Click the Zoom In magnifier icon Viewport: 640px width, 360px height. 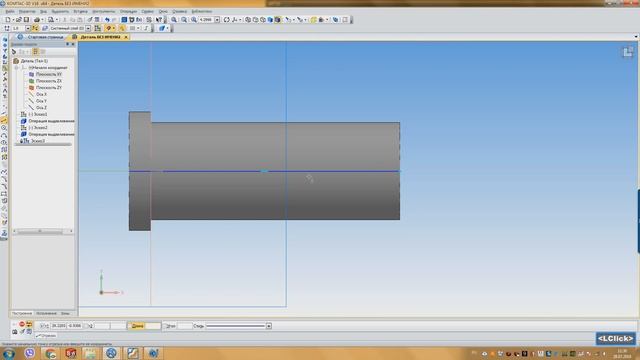coord(174,20)
